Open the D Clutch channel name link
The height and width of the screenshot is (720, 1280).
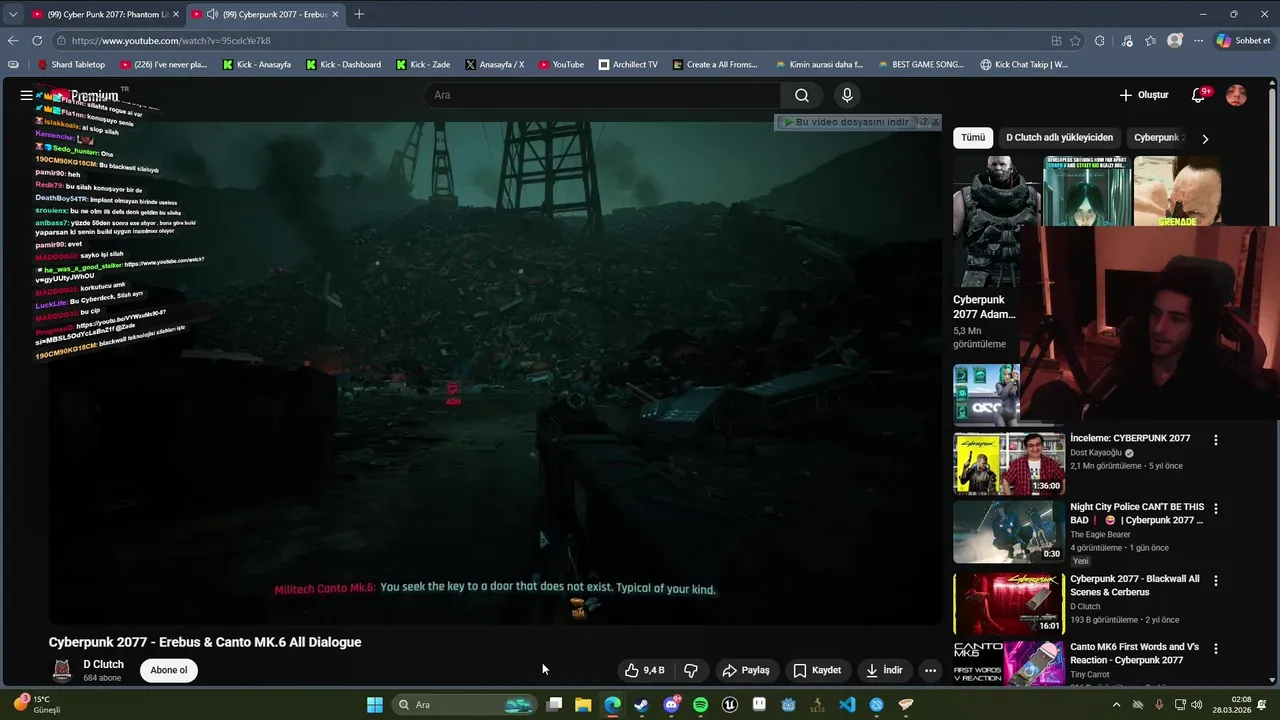(x=103, y=664)
